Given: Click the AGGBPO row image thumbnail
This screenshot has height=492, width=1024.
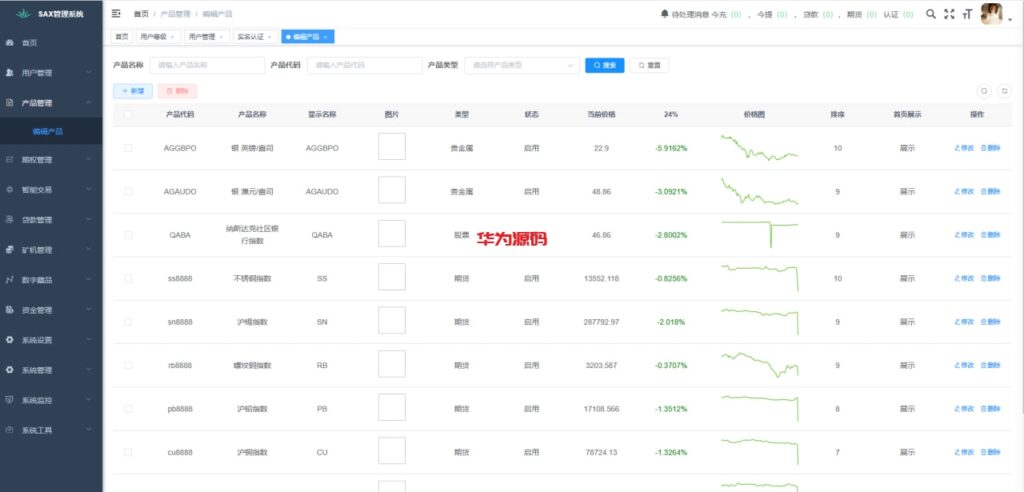Looking at the screenshot, I should click(x=392, y=146).
